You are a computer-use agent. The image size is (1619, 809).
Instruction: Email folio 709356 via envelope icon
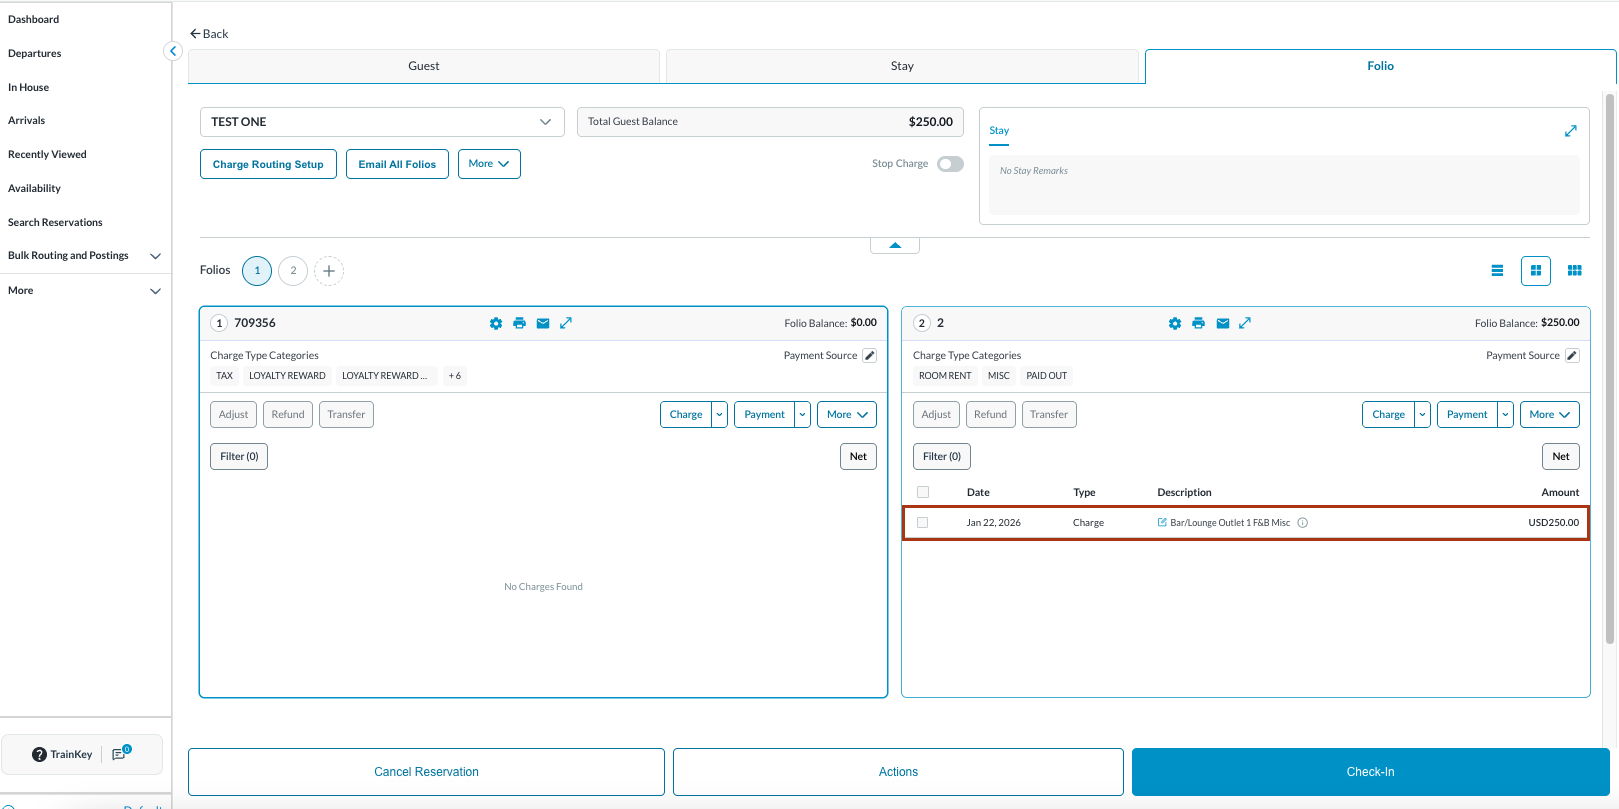coord(543,323)
